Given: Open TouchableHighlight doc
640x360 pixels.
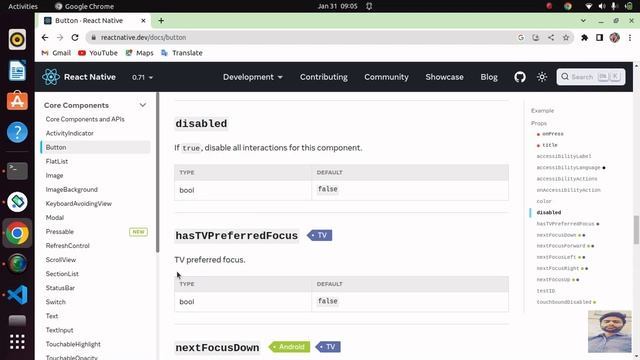Looking at the screenshot, I should pyautogui.click(x=73, y=344).
